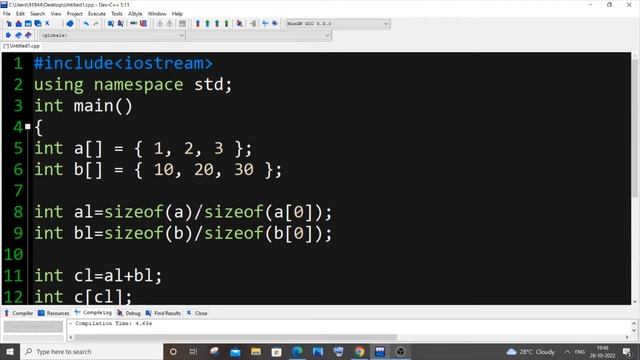Open the Tools menu
Image resolution: width=640 pixels, height=360 pixels.
[117, 14]
